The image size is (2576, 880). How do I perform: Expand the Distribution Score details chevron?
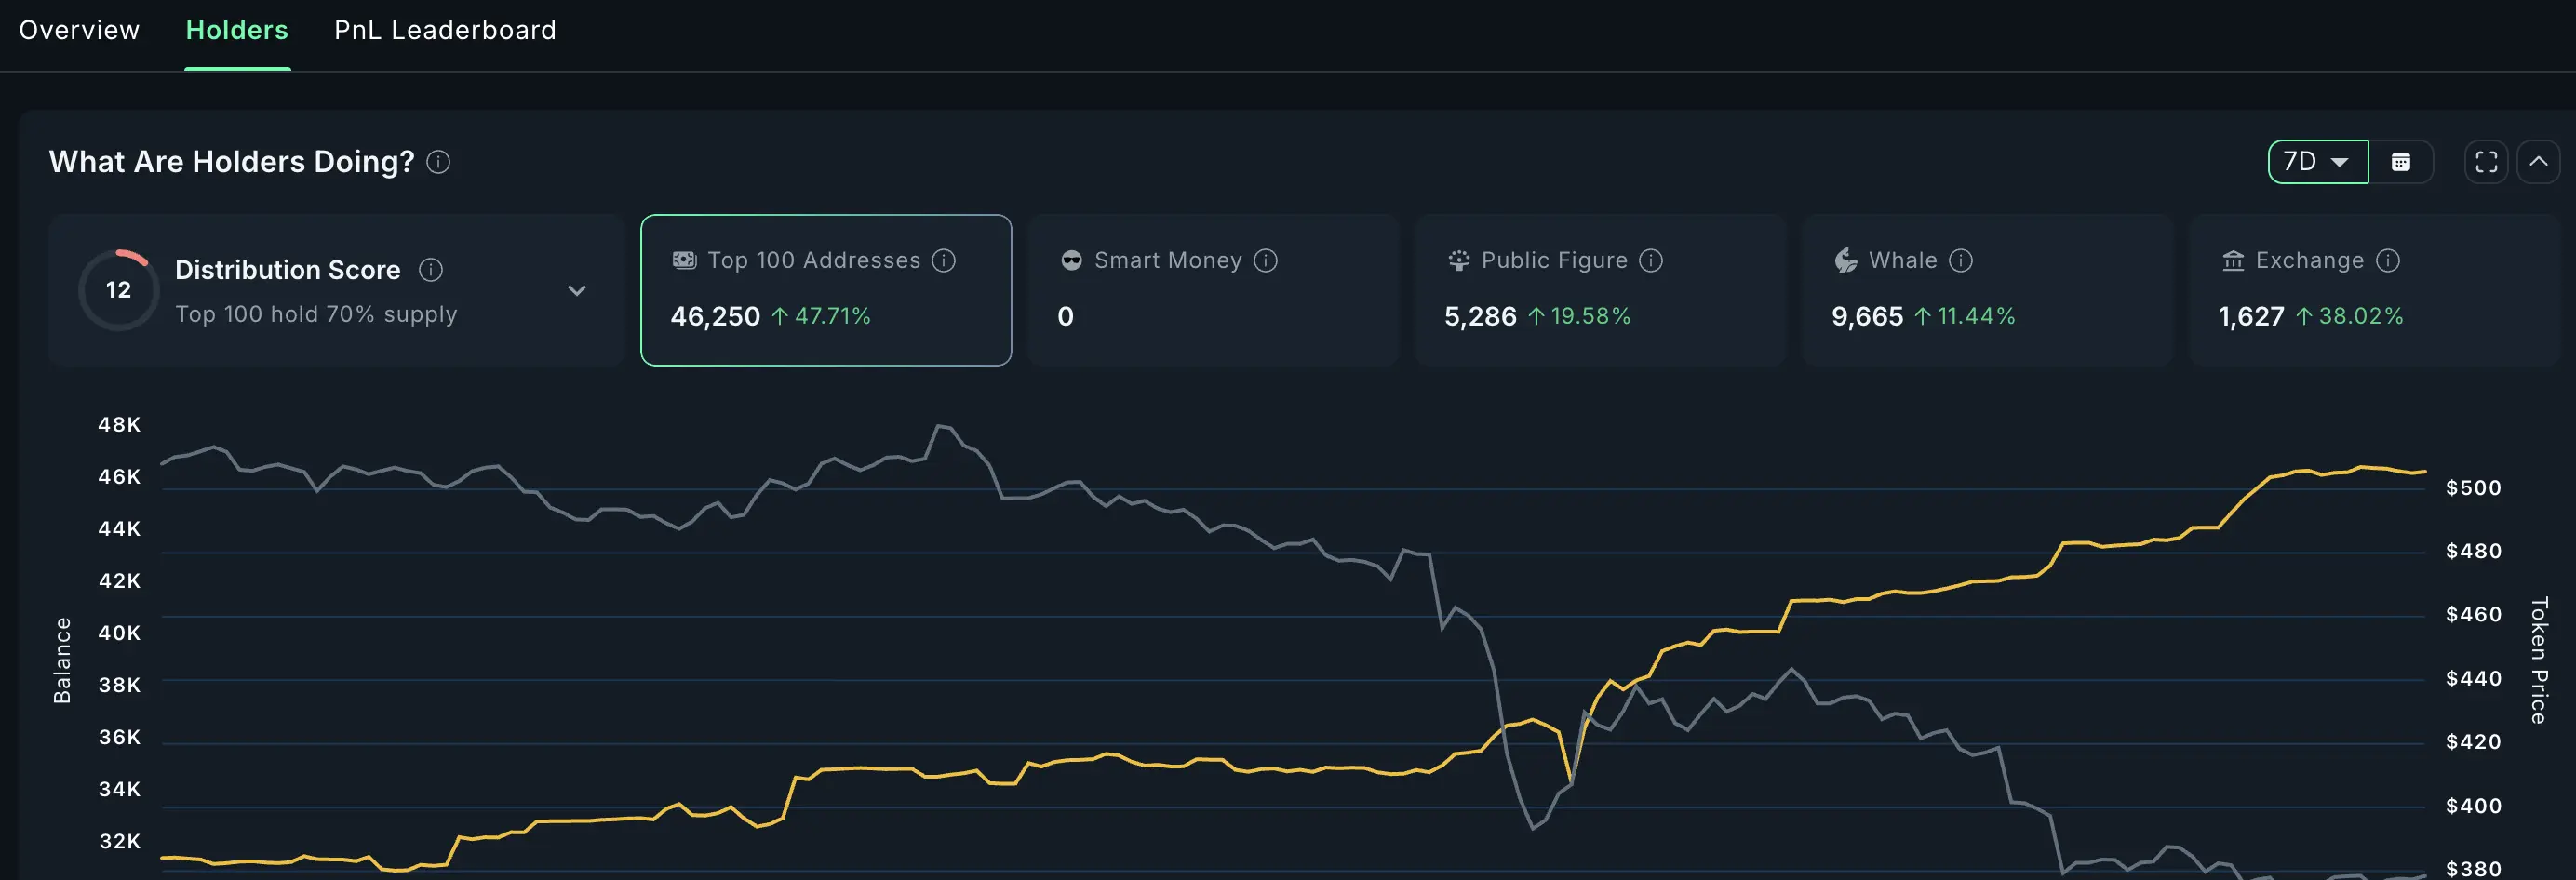577,290
